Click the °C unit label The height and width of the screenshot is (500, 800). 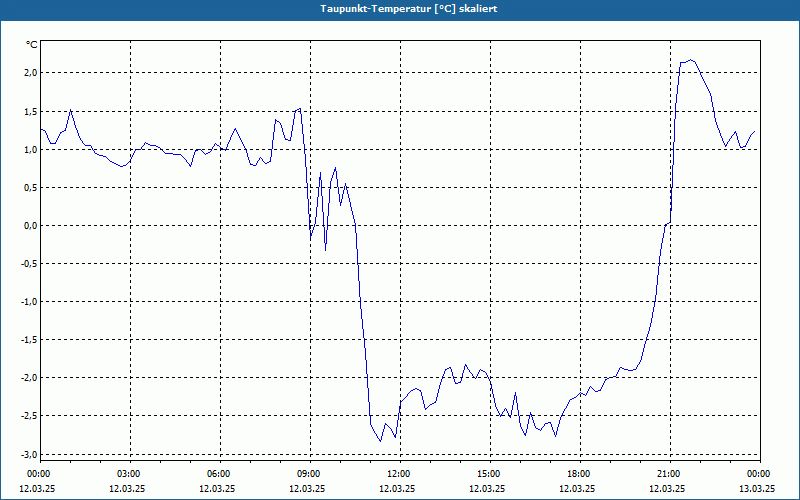(32, 45)
